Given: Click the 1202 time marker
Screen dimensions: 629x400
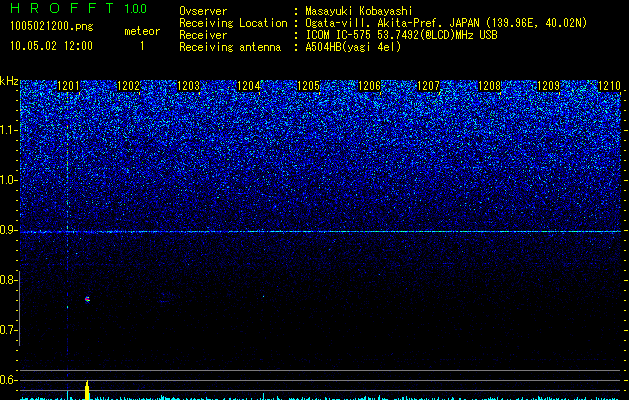Looking at the screenshot, I should point(129,86).
